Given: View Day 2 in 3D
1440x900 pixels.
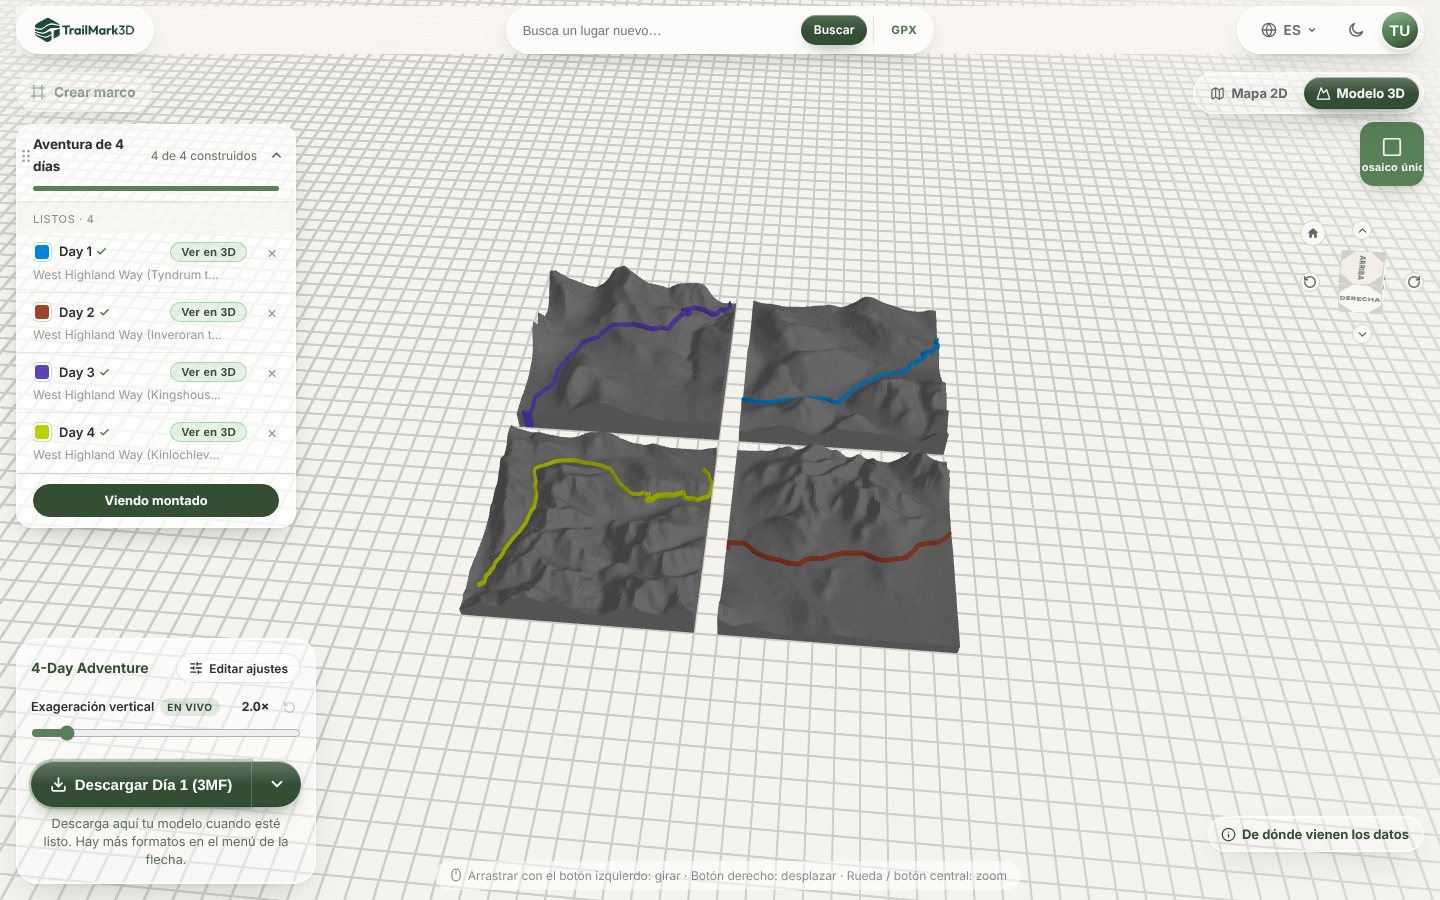Looking at the screenshot, I should [208, 312].
